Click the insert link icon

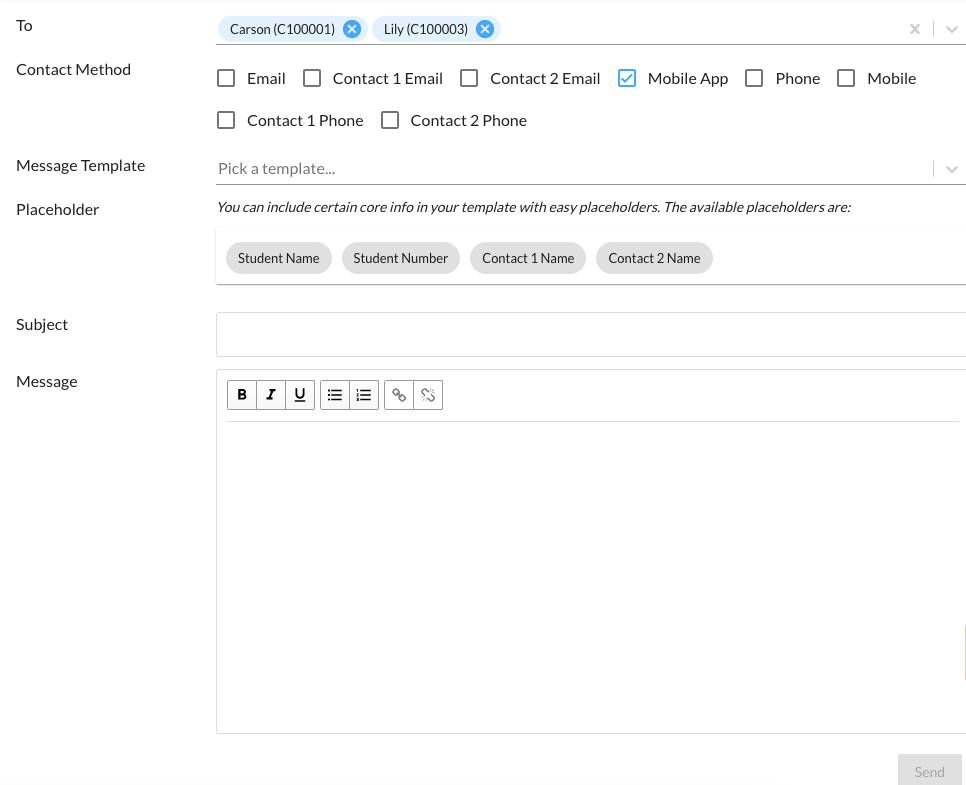coord(399,395)
